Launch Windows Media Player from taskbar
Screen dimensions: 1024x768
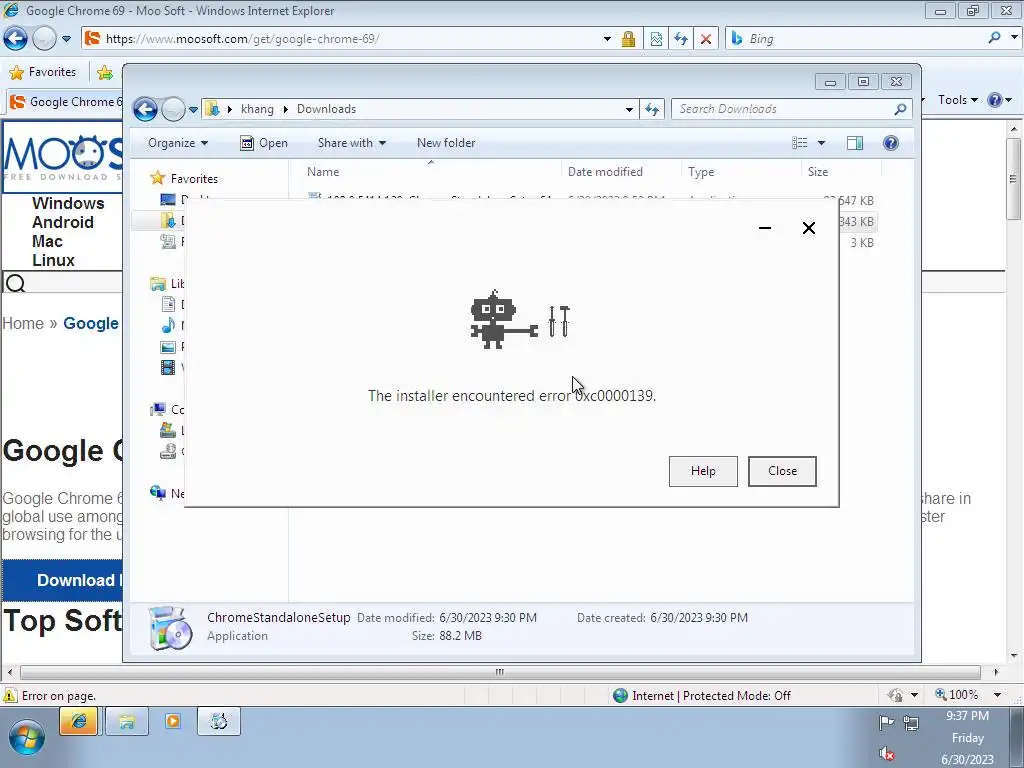click(173, 722)
